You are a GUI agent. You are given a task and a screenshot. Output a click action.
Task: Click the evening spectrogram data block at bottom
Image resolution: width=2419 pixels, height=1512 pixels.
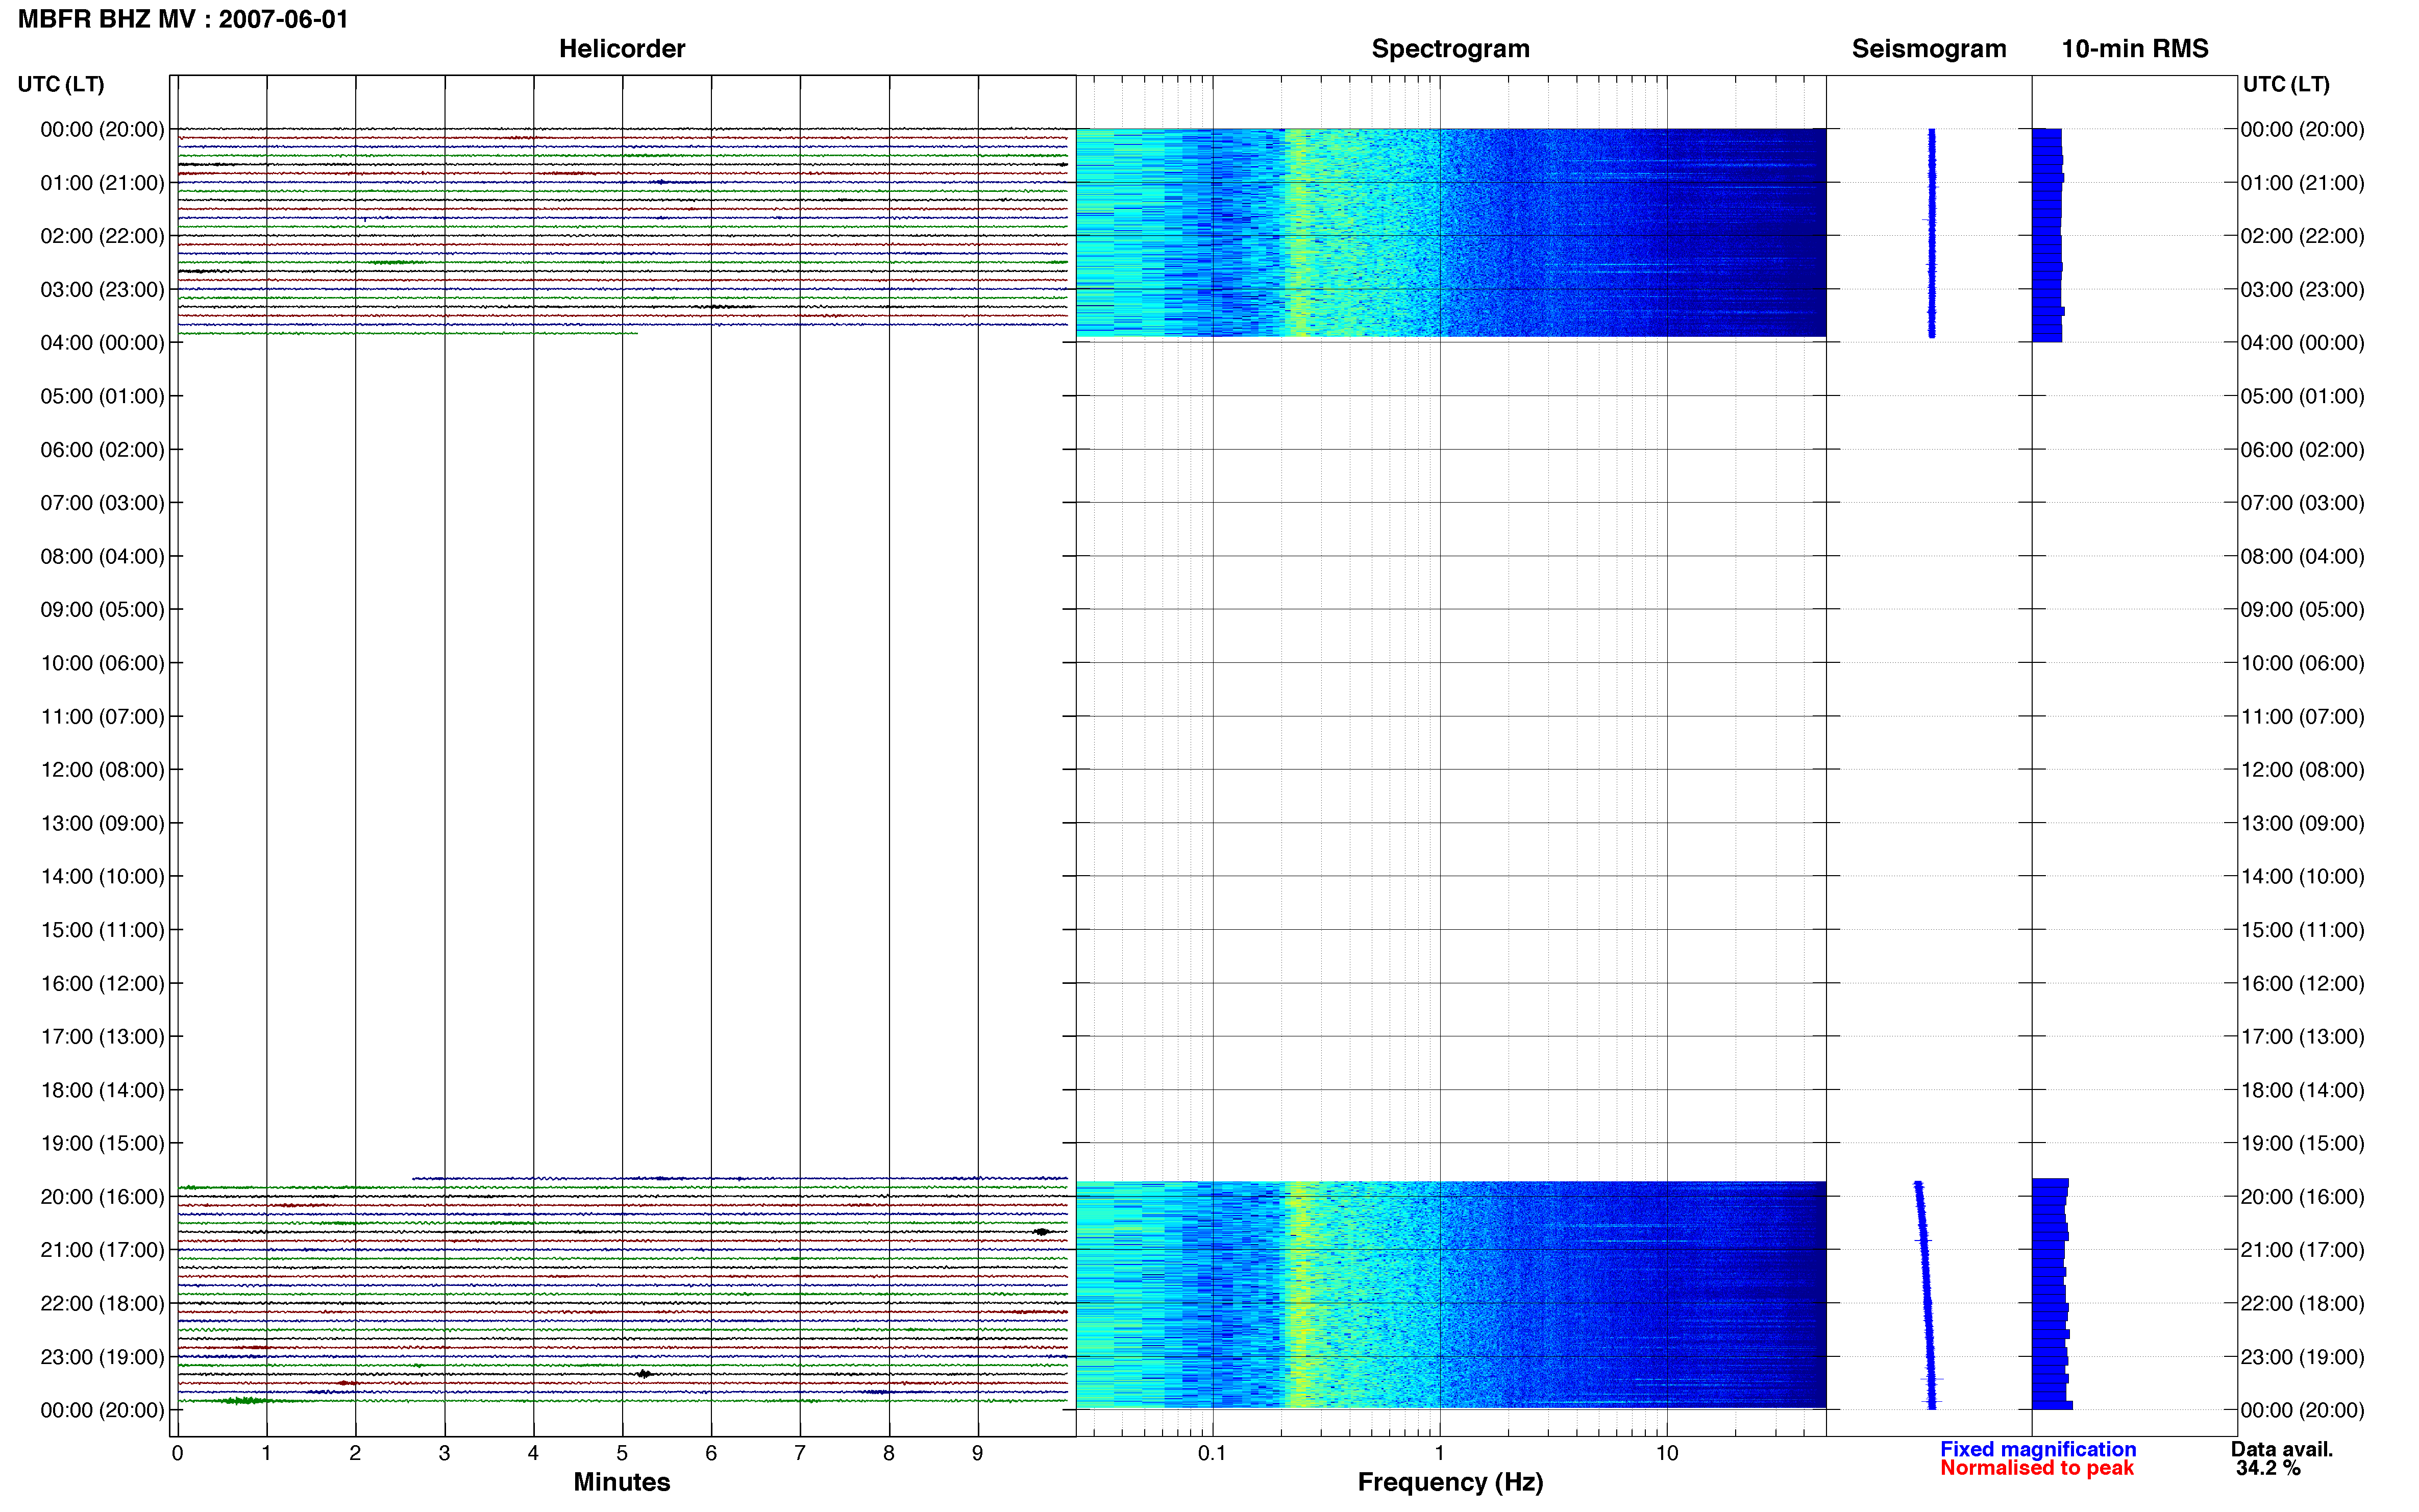coord(1451,1294)
